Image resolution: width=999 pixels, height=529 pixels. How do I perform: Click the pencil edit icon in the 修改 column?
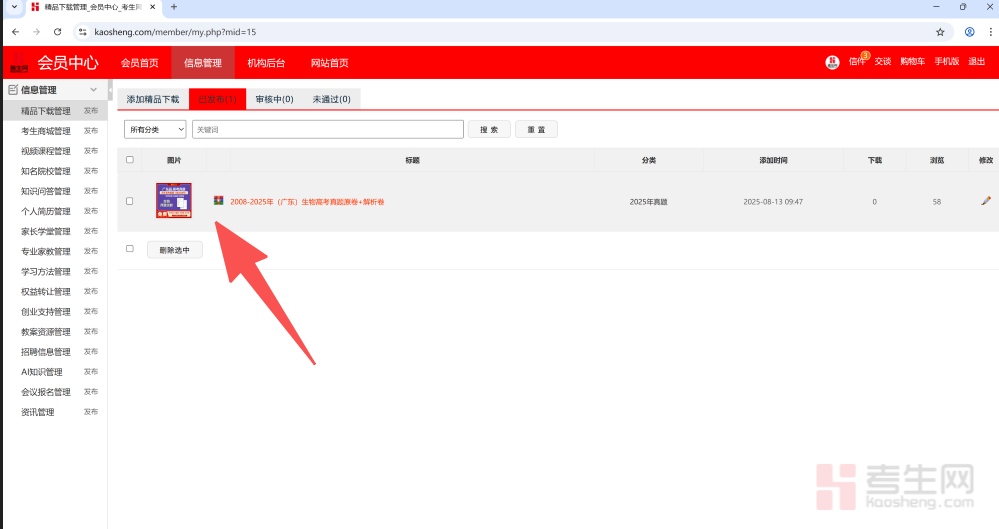tap(985, 201)
